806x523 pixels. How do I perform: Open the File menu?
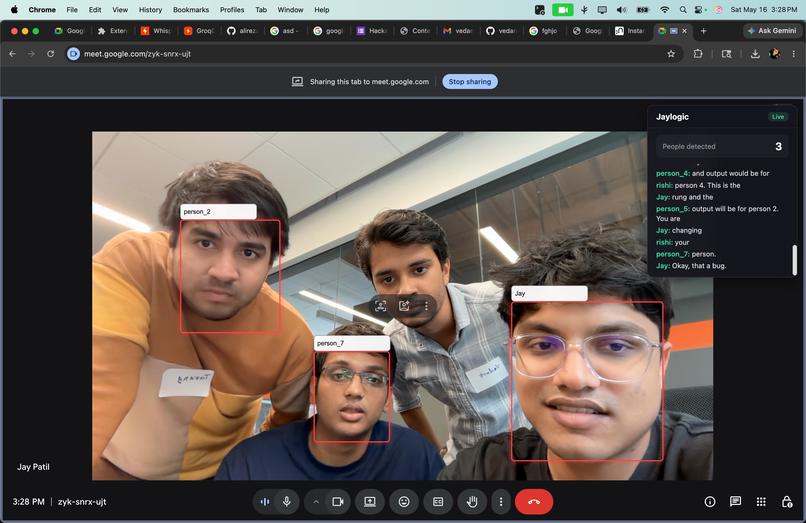[72, 9]
